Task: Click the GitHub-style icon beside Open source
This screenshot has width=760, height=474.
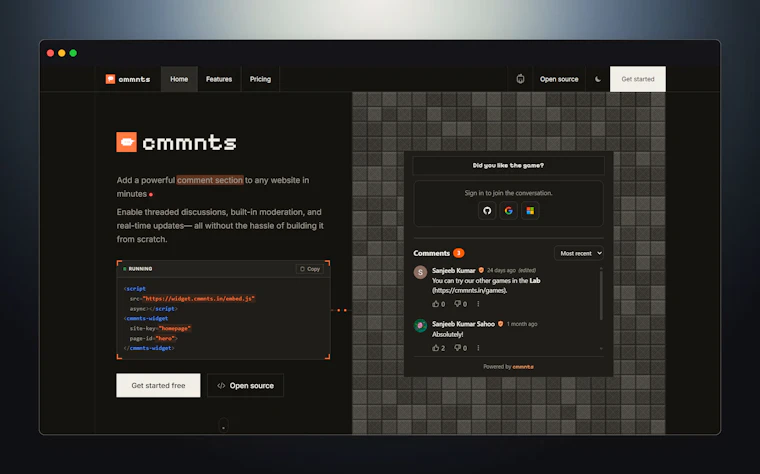Action: [520, 79]
